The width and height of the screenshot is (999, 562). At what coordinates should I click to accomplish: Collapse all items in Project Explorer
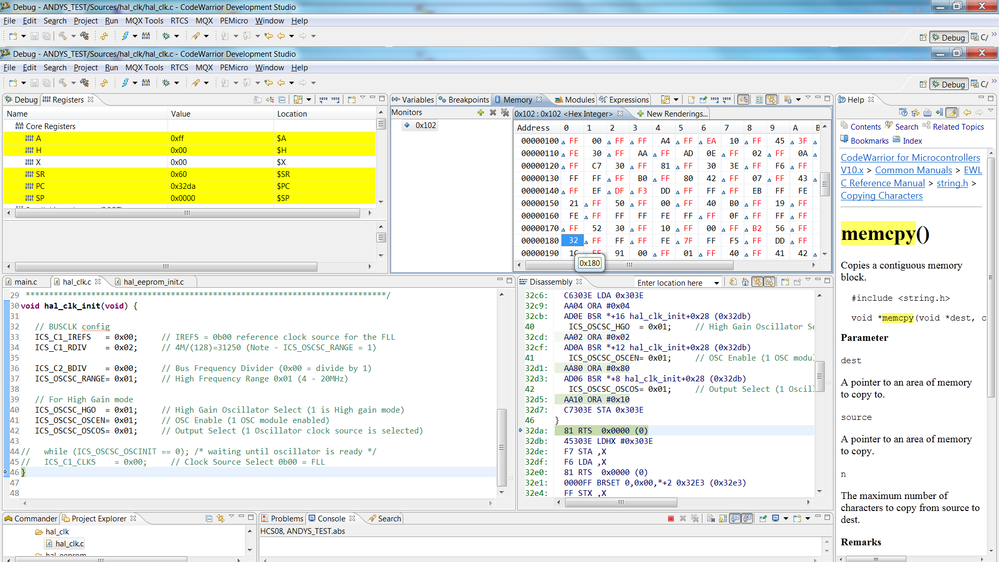(208, 519)
